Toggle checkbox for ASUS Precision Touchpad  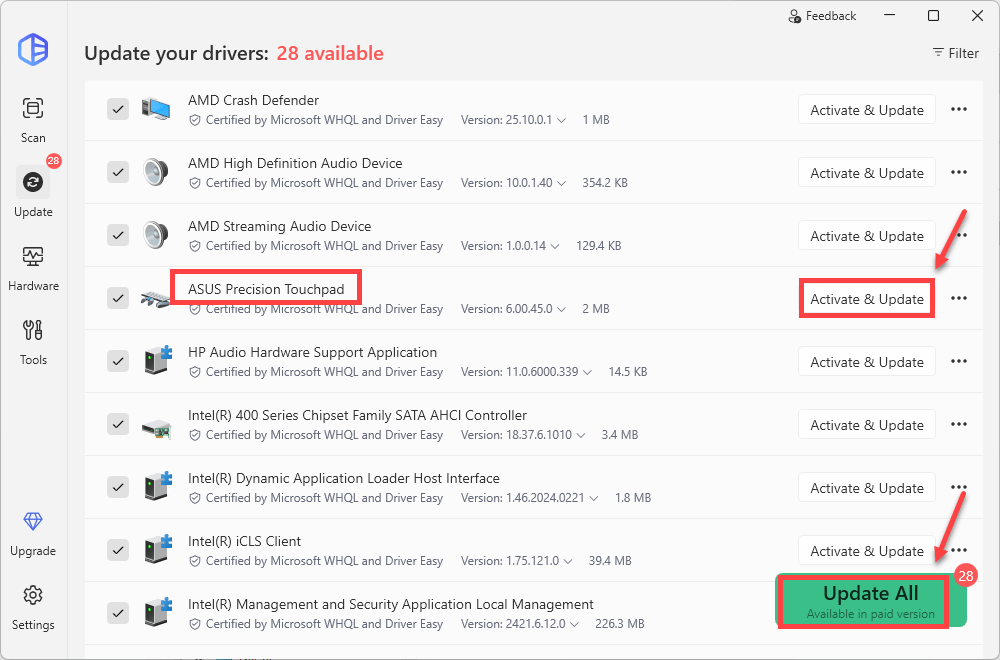118,298
